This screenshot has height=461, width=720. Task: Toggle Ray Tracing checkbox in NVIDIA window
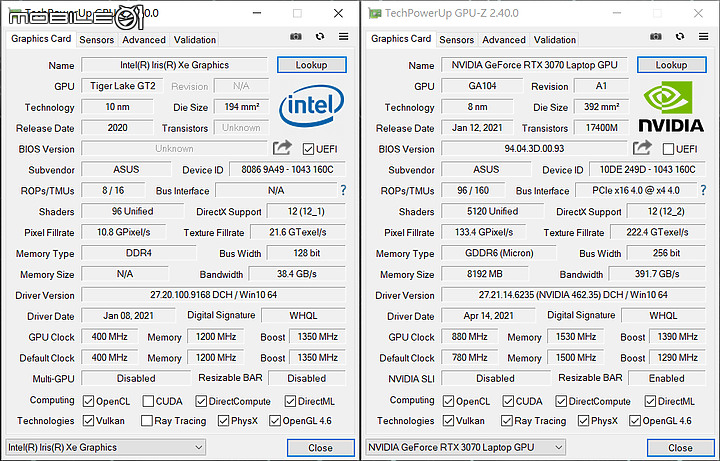click(x=506, y=421)
